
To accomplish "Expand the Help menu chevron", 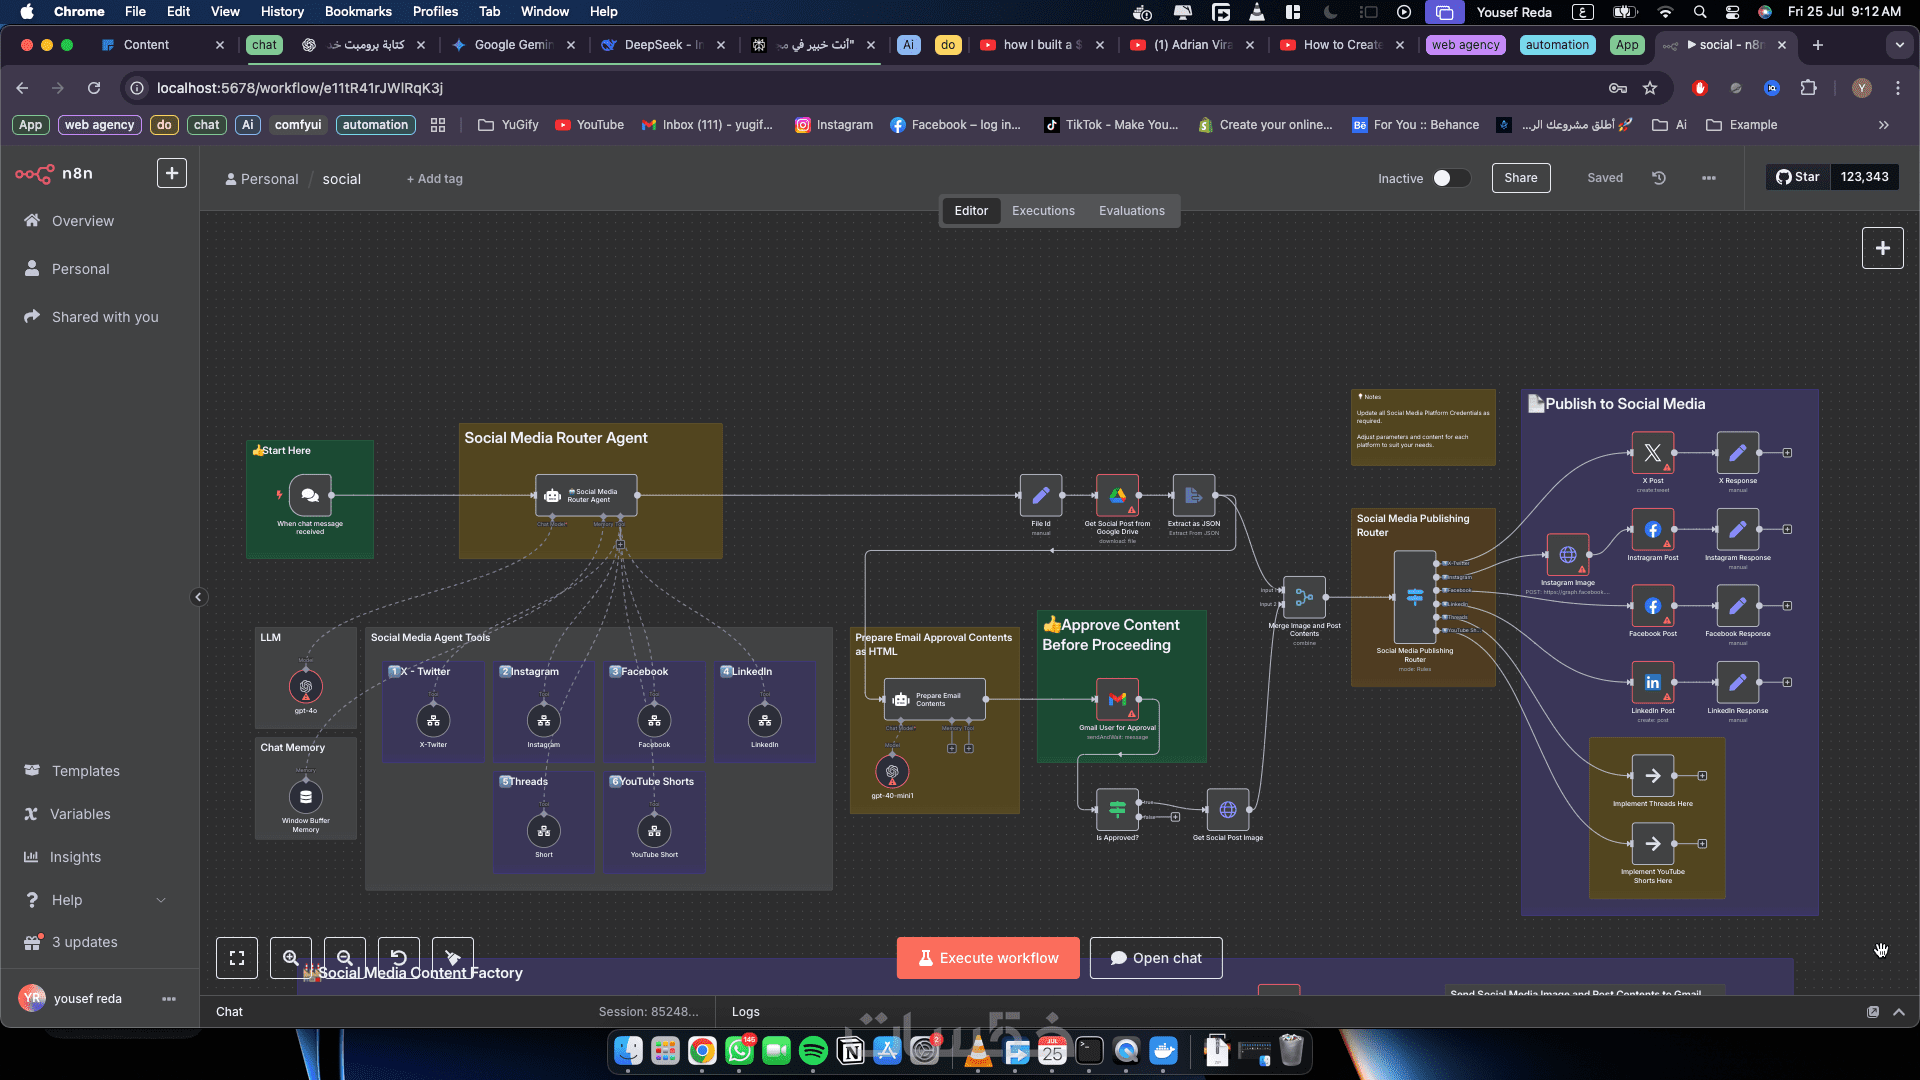I will [x=161, y=900].
